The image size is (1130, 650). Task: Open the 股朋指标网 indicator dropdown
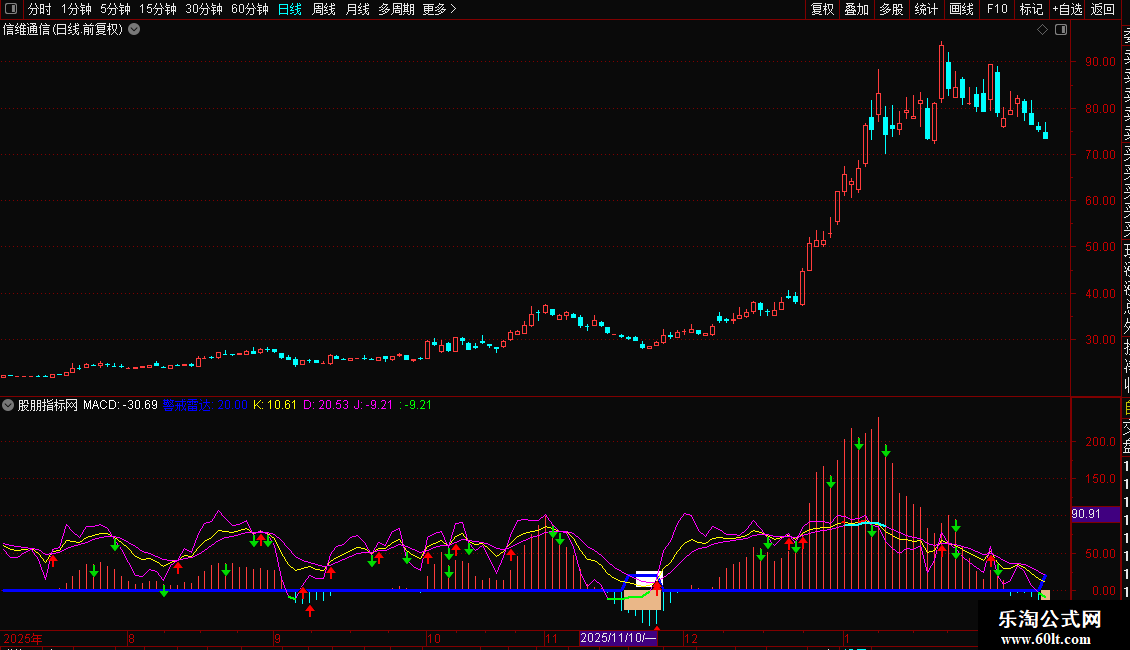(x=9, y=405)
